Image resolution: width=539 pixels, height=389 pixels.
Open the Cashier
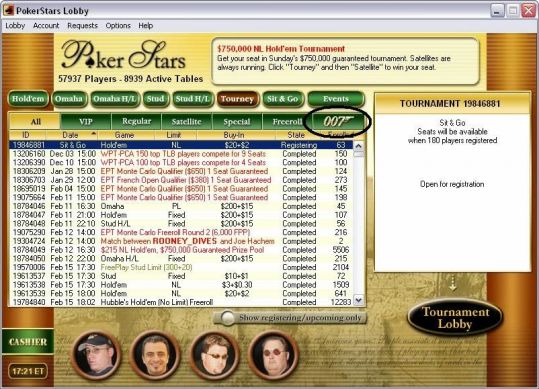[28, 342]
